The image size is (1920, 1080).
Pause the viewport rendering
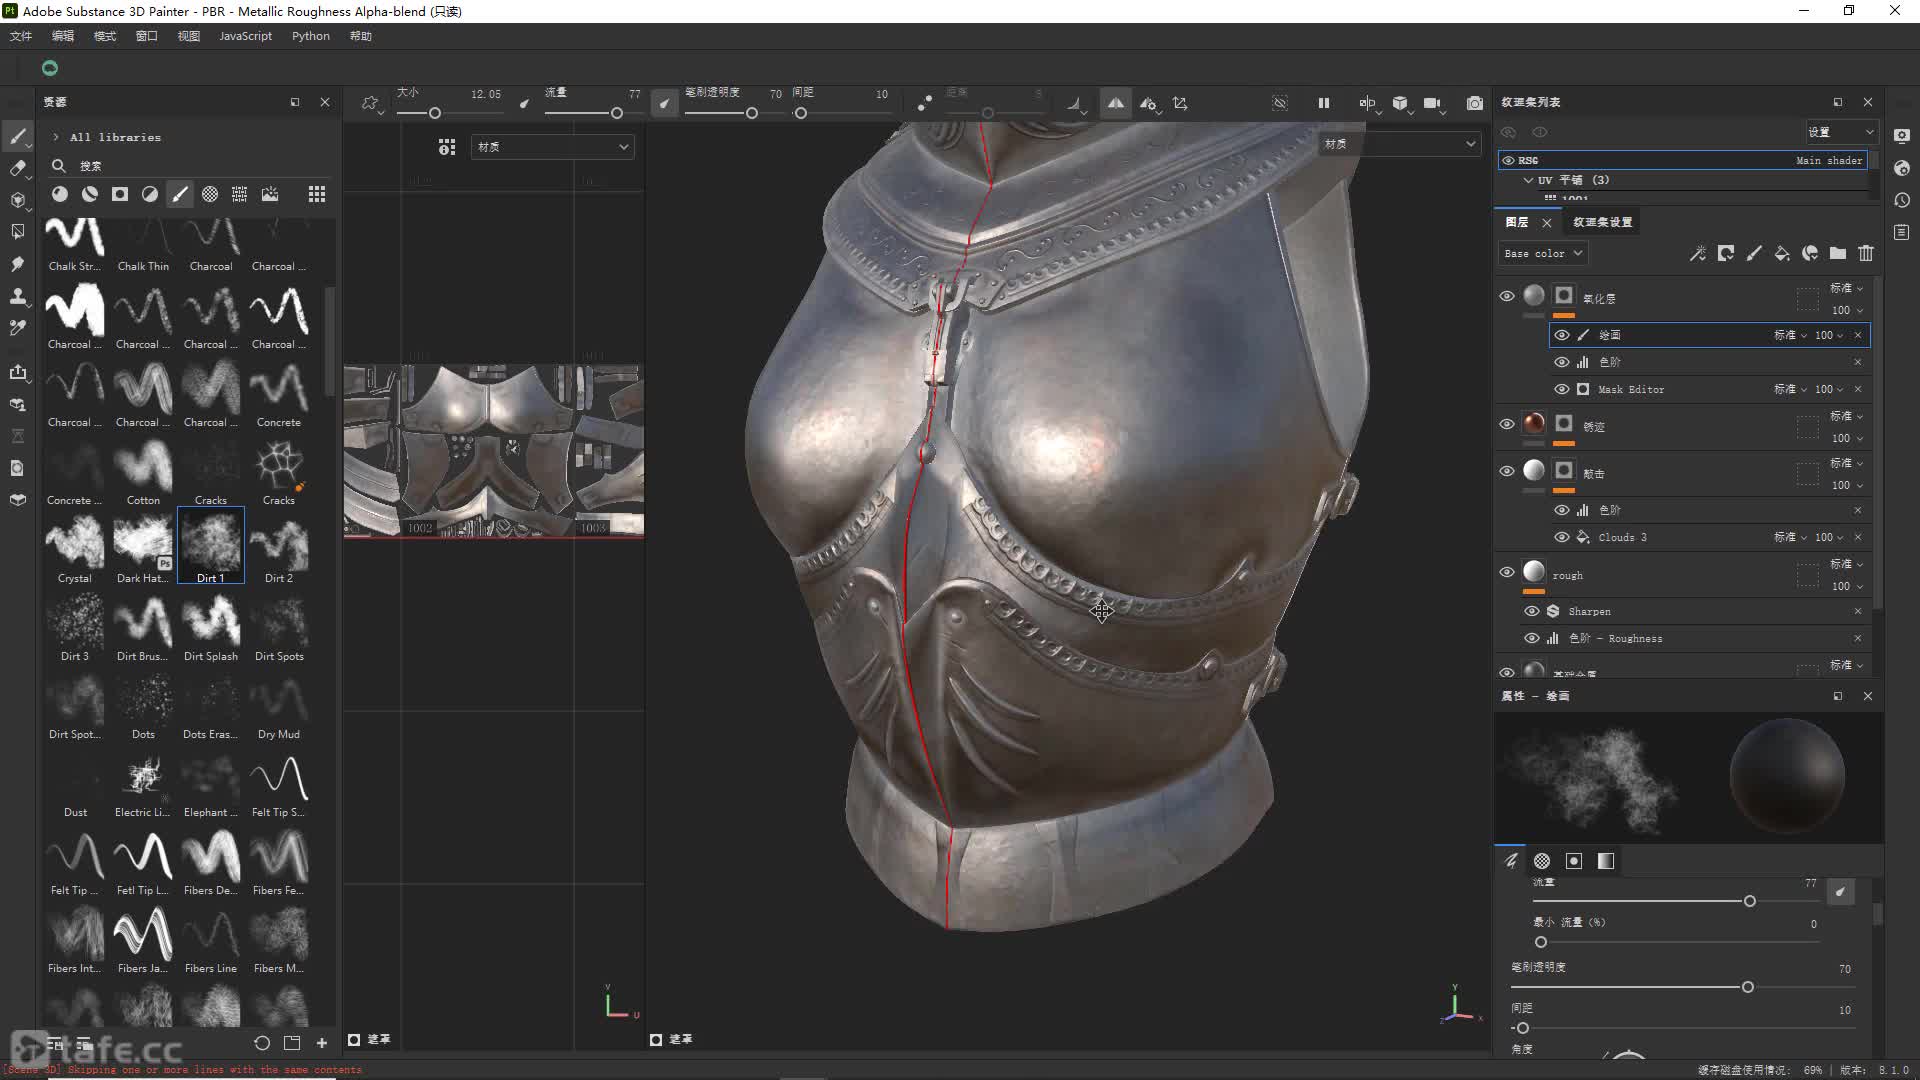1324,103
